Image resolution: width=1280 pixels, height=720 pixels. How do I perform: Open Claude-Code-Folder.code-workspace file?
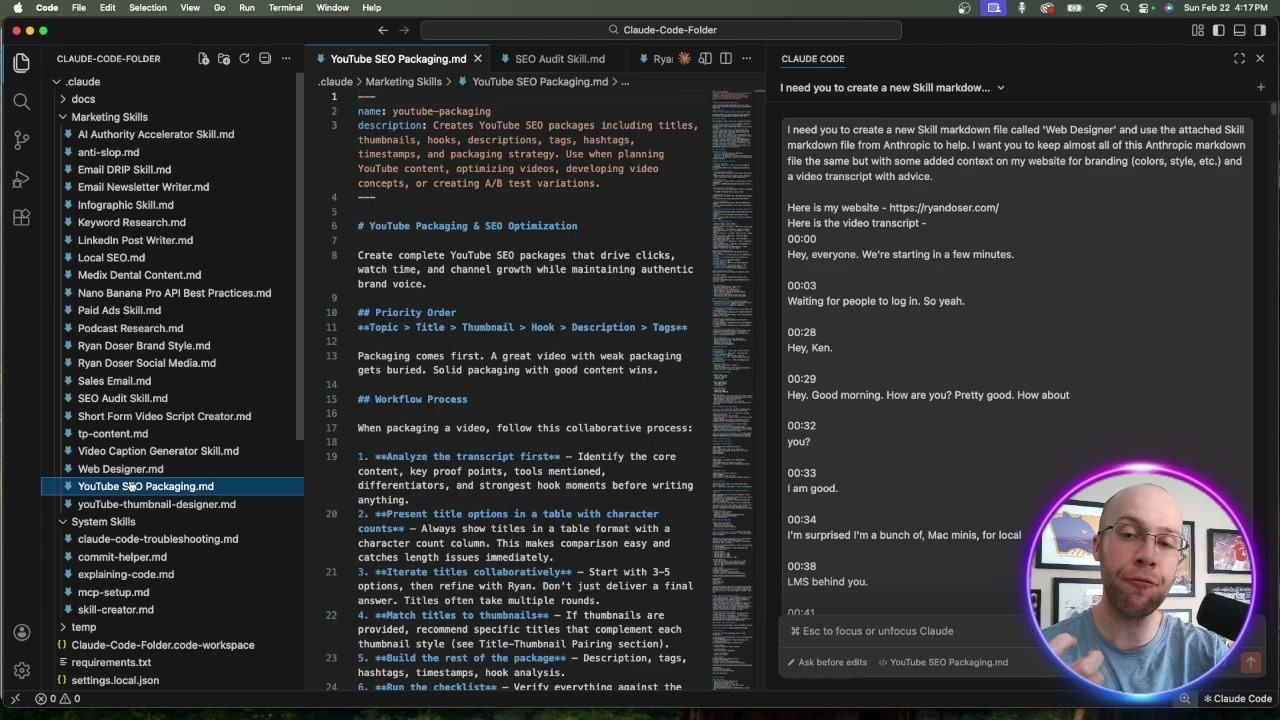[x=162, y=645]
